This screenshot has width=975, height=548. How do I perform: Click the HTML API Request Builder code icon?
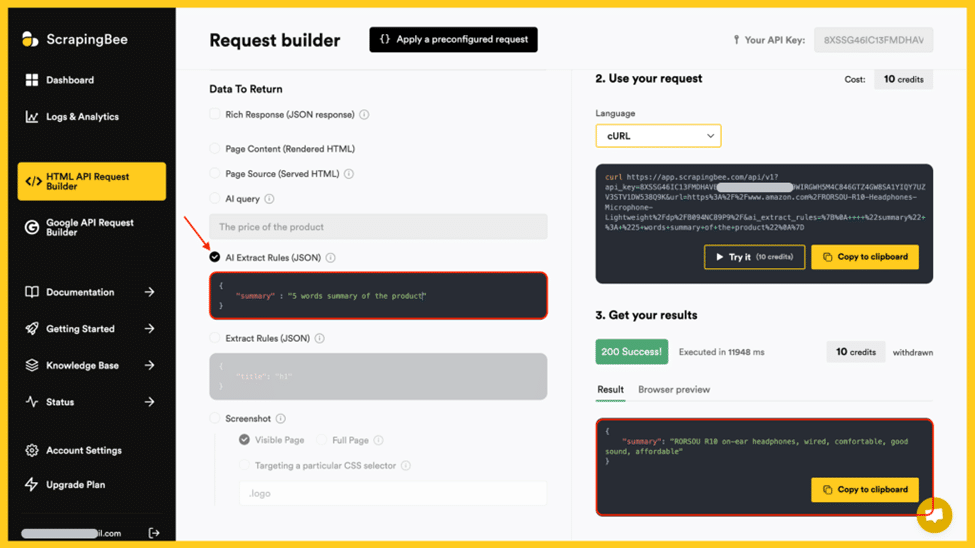click(33, 182)
